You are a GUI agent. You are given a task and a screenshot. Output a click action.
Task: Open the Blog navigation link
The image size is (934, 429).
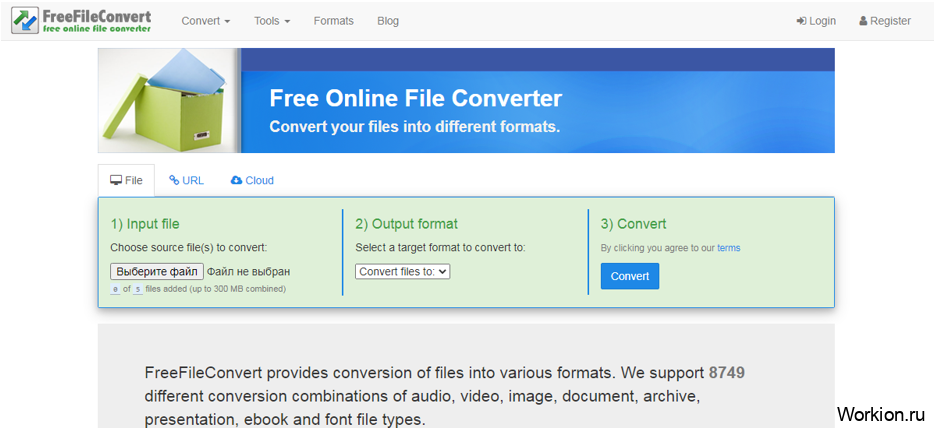388,21
